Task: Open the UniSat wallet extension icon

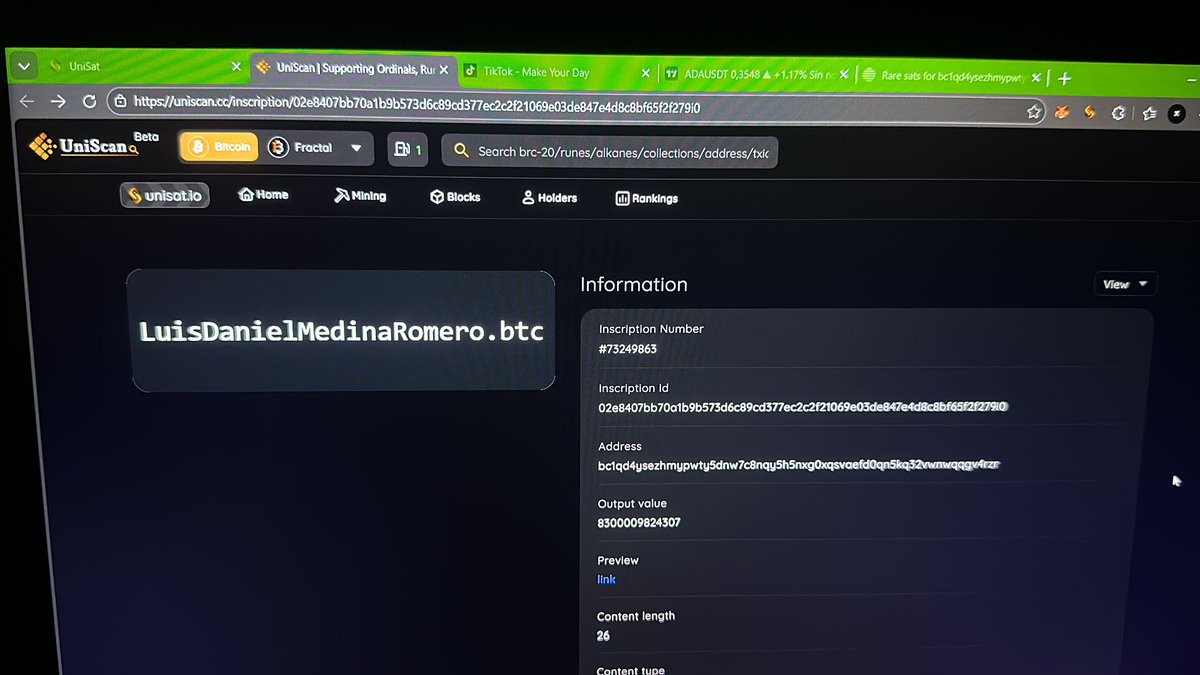Action: coord(1091,113)
